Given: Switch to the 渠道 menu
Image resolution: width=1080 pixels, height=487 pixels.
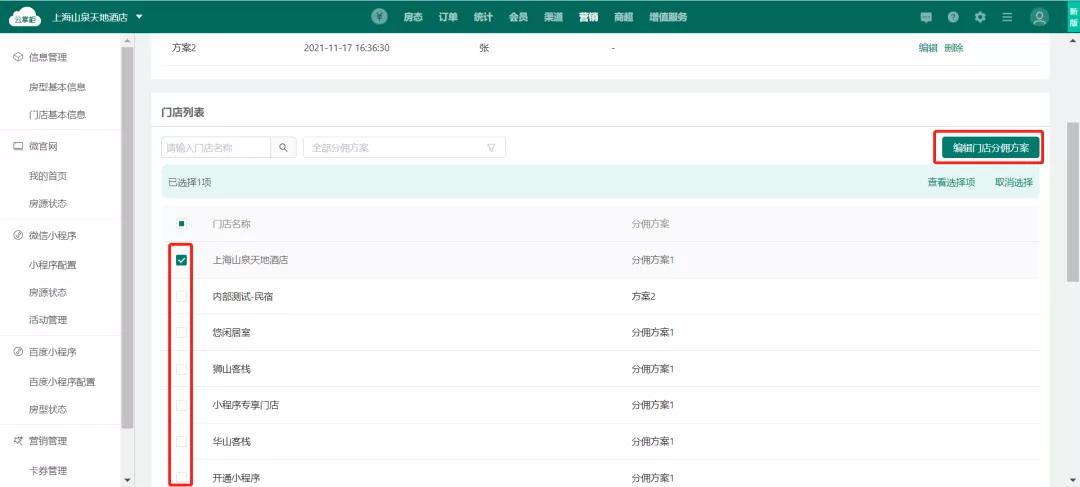Looking at the screenshot, I should tap(553, 17).
